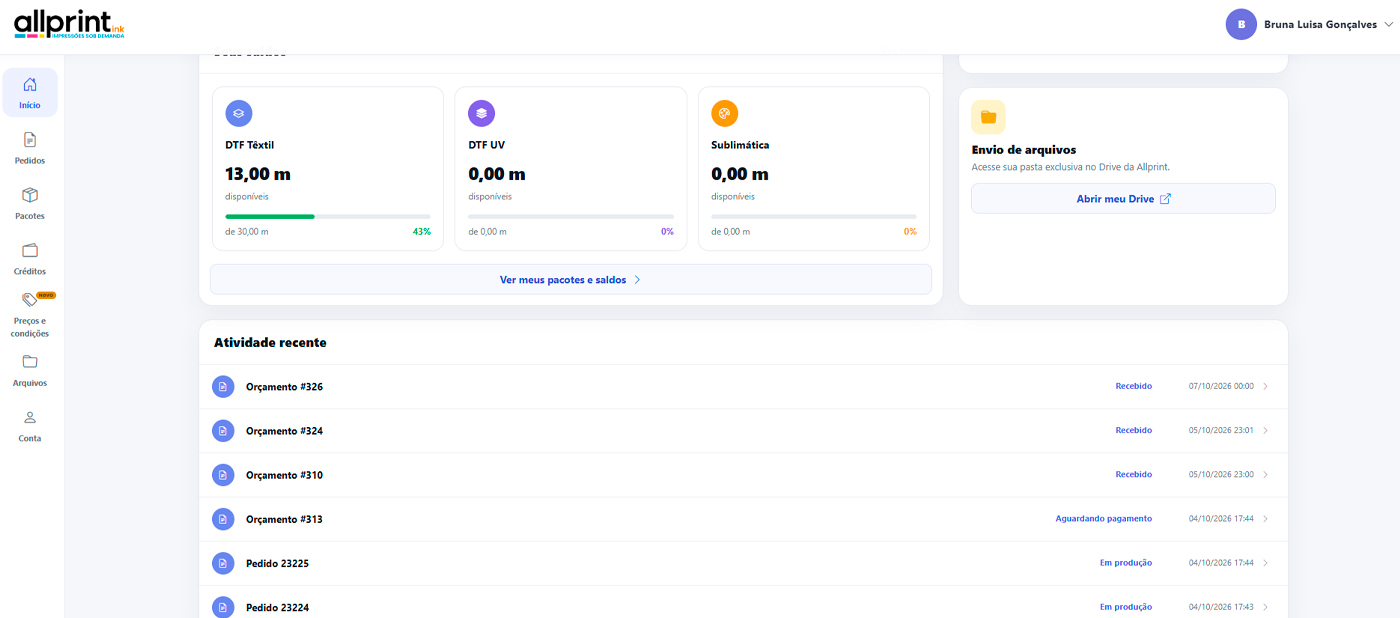Click the document icon of Orçamento #326

pyautogui.click(x=223, y=387)
